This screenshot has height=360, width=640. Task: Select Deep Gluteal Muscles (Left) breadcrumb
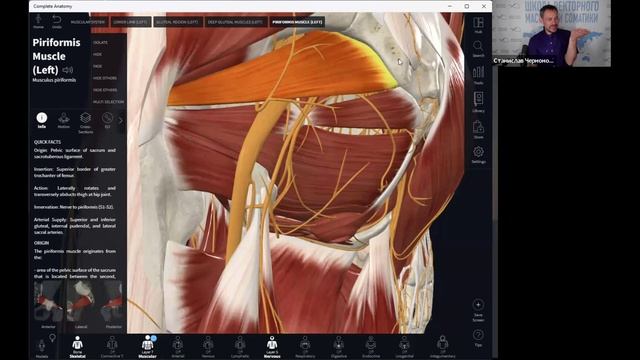tap(235, 22)
